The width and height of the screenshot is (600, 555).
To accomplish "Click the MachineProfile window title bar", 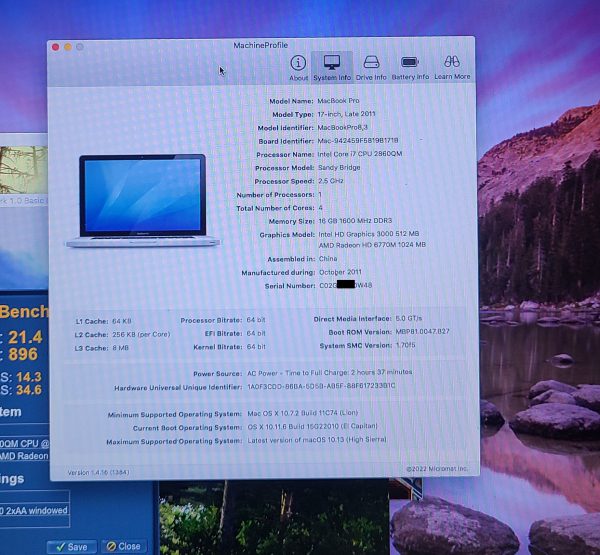I will (260, 46).
